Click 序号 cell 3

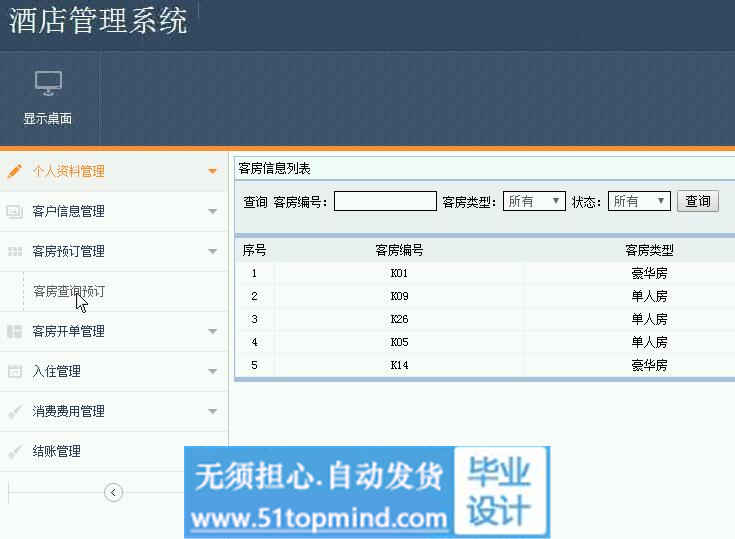click(254, 319)
